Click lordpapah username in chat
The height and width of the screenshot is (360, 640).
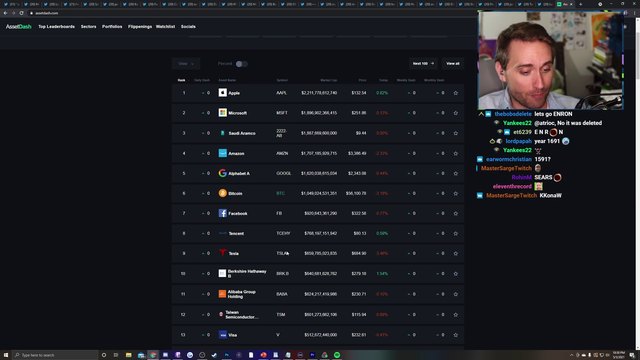coord(518,141)
